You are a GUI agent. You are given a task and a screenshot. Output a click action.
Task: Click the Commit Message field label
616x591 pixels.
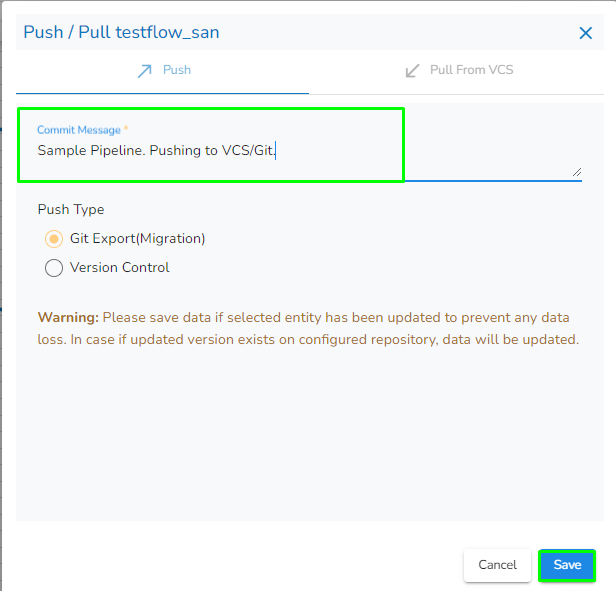pos(79,130)
